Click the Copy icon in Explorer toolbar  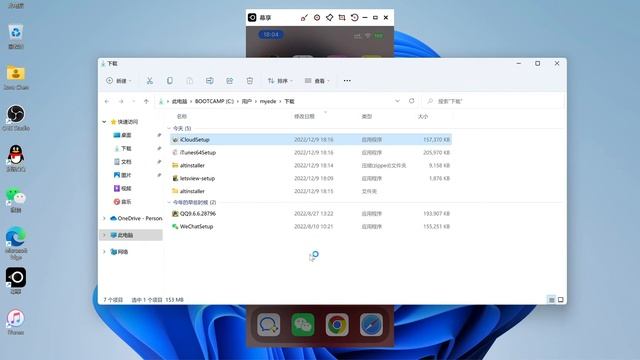pyautogui.click(x=170, y=81)
